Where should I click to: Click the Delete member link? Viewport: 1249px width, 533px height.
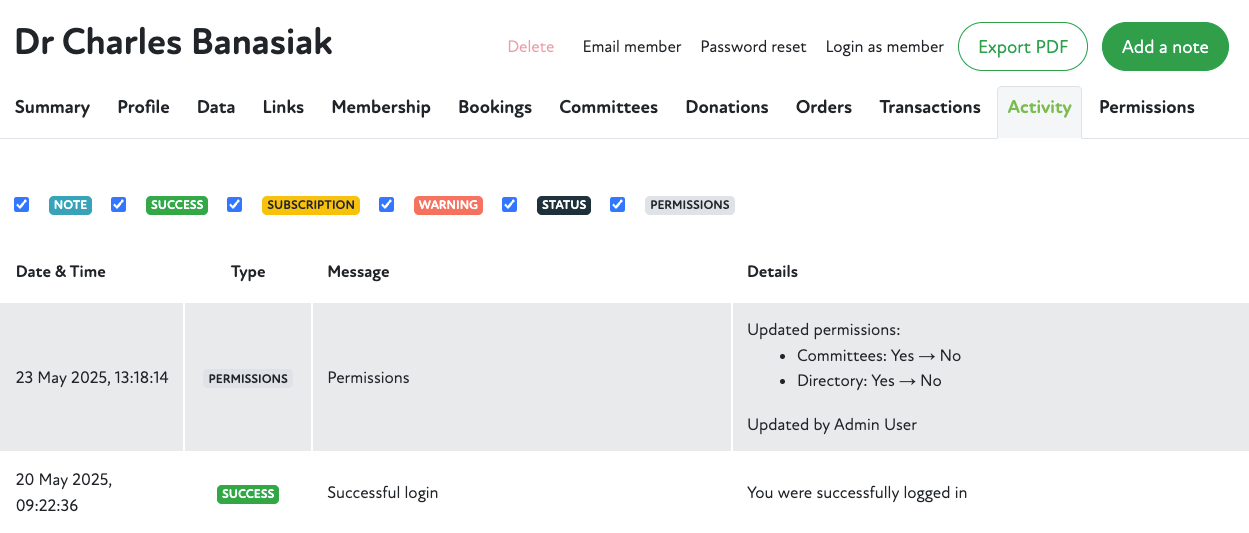(x=530, y=47)
